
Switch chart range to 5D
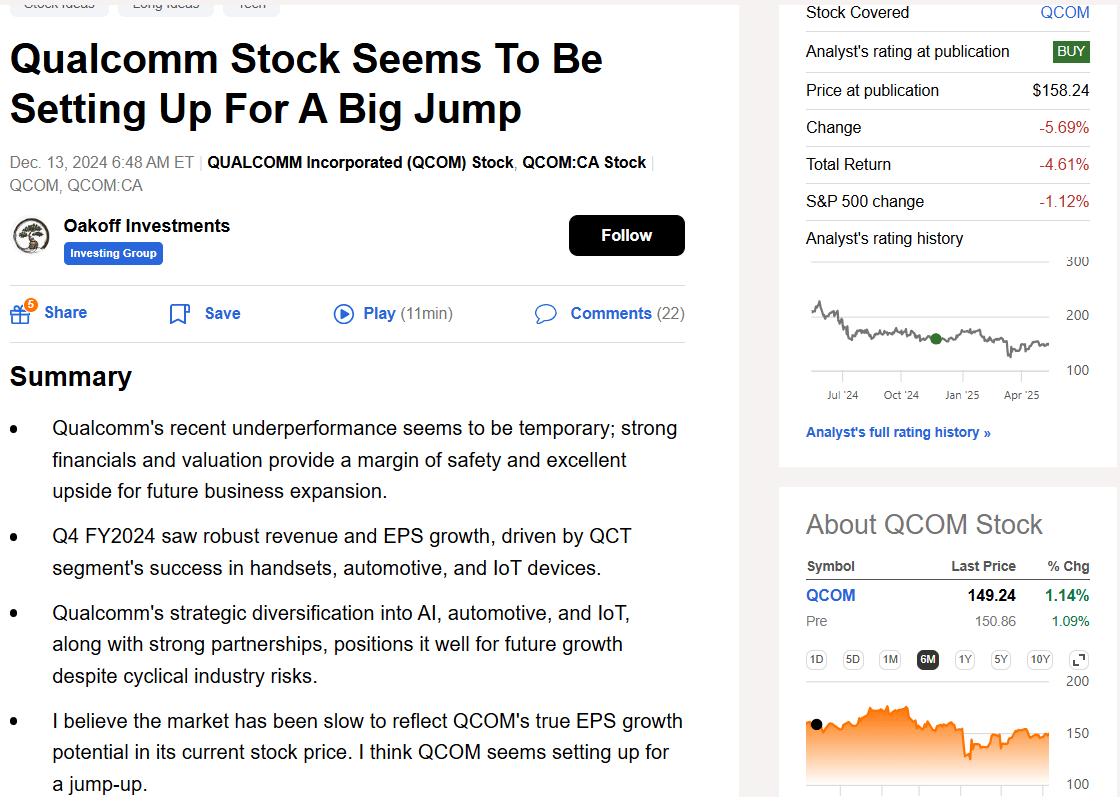[x=853, y=660]
